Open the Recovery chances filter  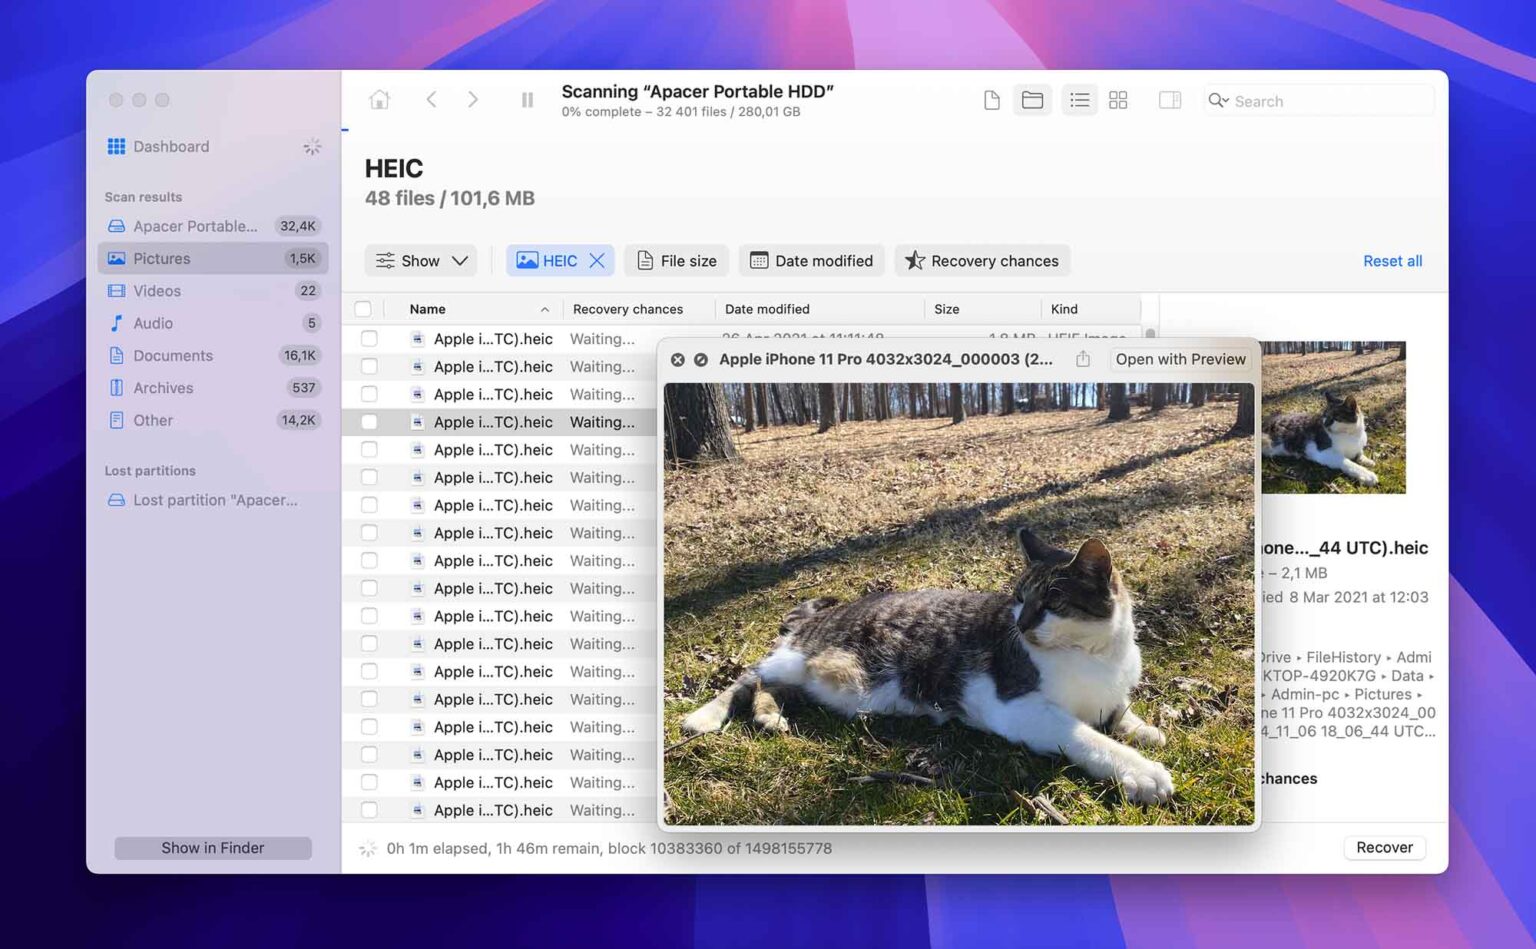(x=982, y=261)
